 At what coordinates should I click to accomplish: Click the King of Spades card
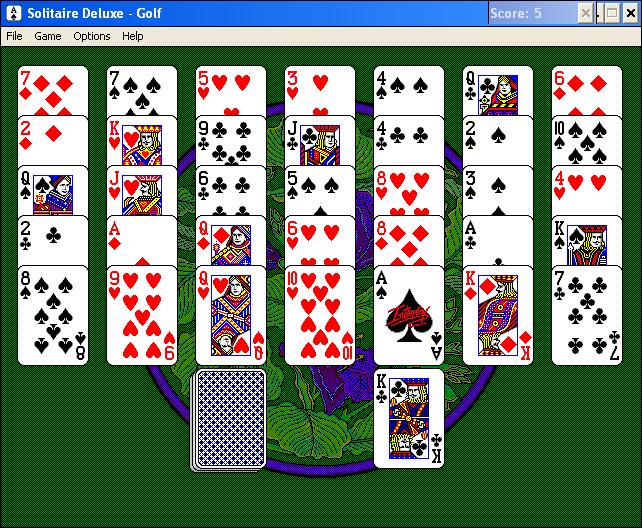click(x=587, y=241)
